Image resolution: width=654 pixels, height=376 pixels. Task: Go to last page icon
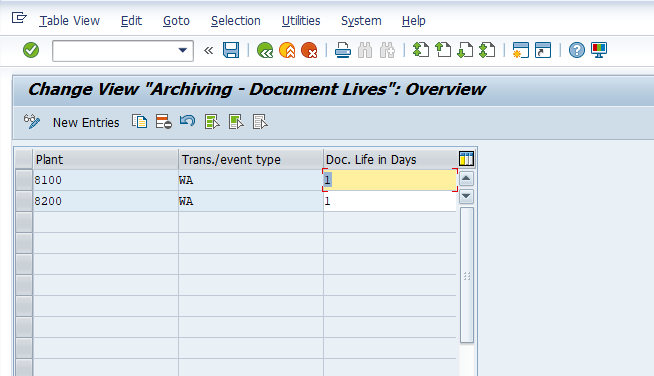point(487,50)
